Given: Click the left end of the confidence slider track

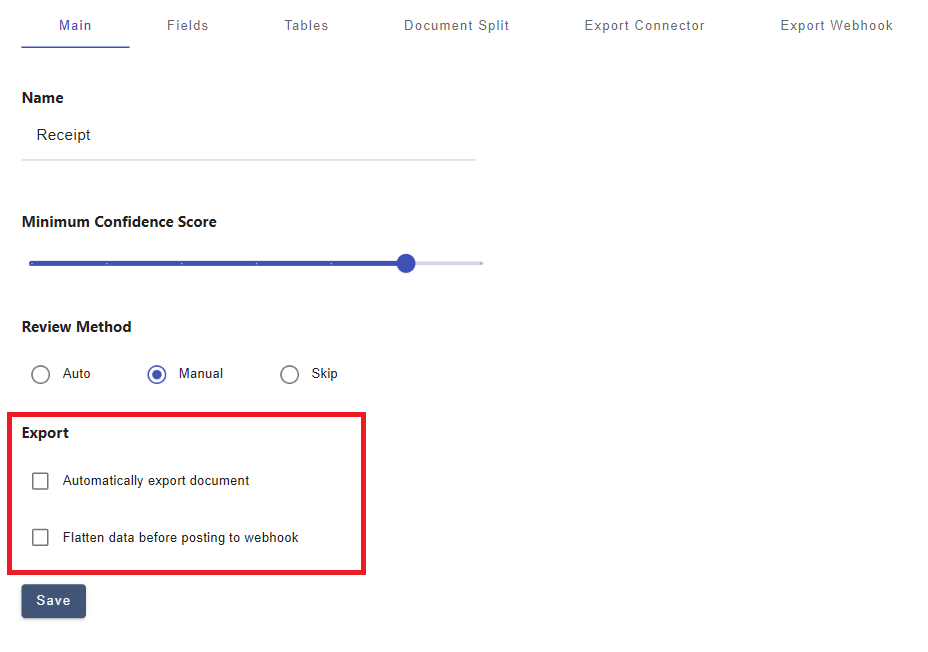Looking at the screenshot, I should click(31, 263).
